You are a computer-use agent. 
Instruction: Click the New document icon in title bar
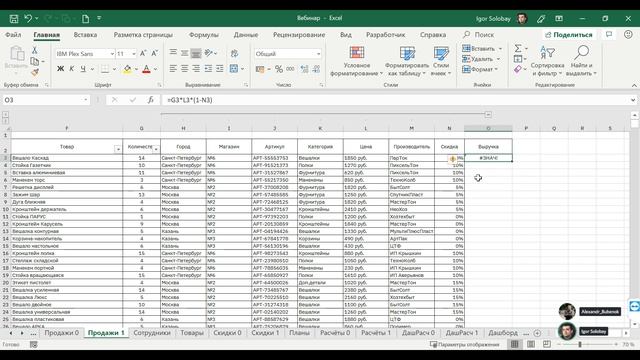click(85, 19)
